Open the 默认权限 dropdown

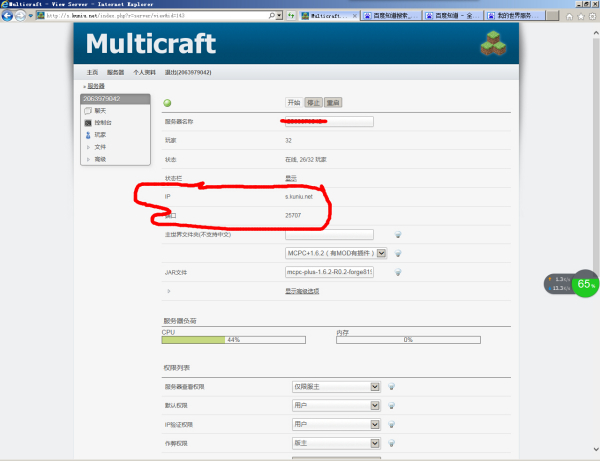tap(336, 406)
